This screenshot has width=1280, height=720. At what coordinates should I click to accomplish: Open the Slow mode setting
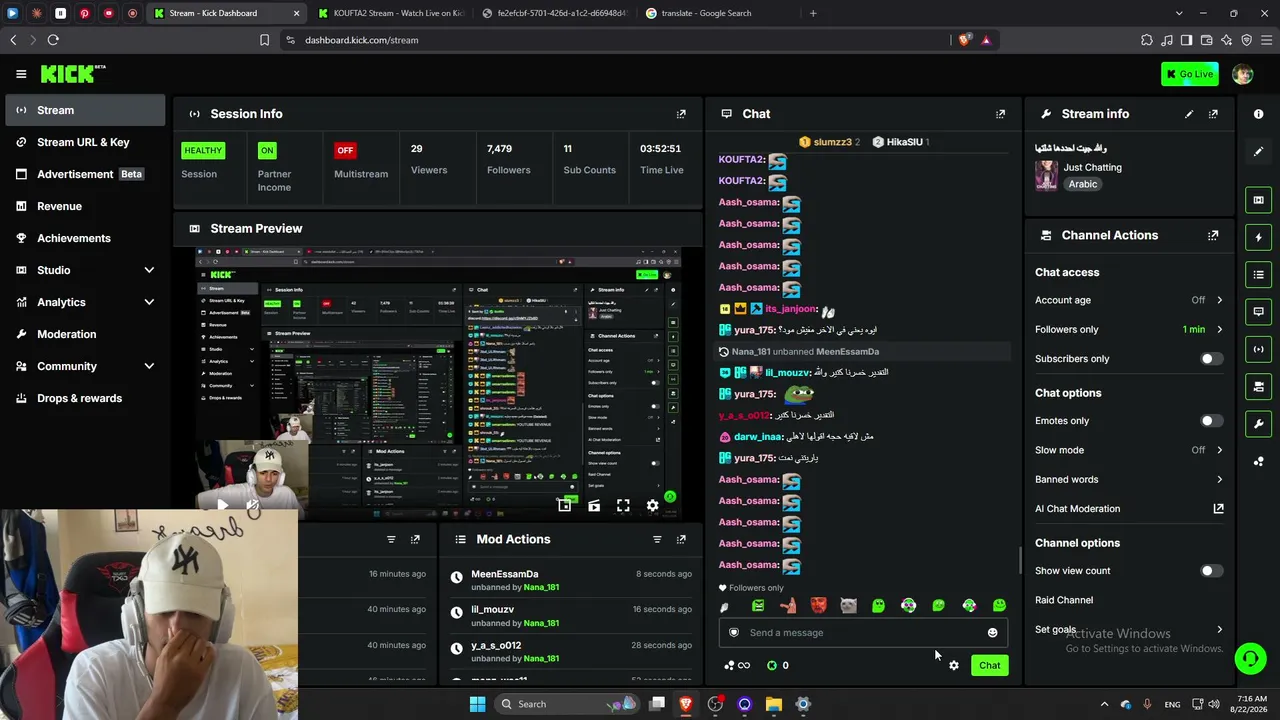[x=1129, y=450]
